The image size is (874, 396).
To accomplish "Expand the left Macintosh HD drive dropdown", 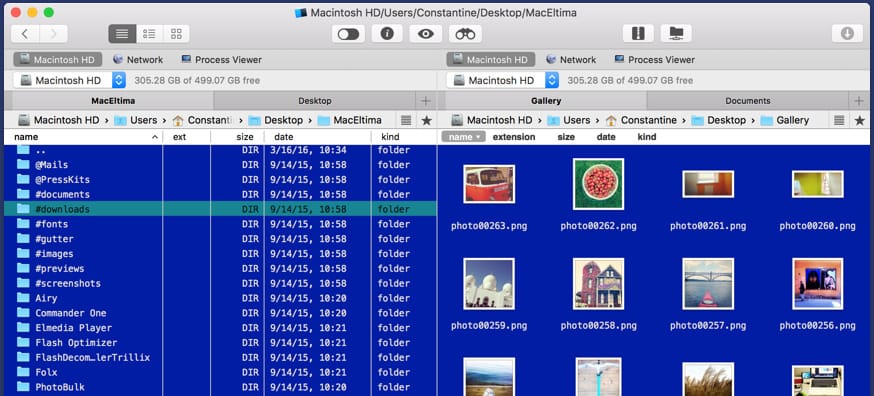I will point(119,80).
